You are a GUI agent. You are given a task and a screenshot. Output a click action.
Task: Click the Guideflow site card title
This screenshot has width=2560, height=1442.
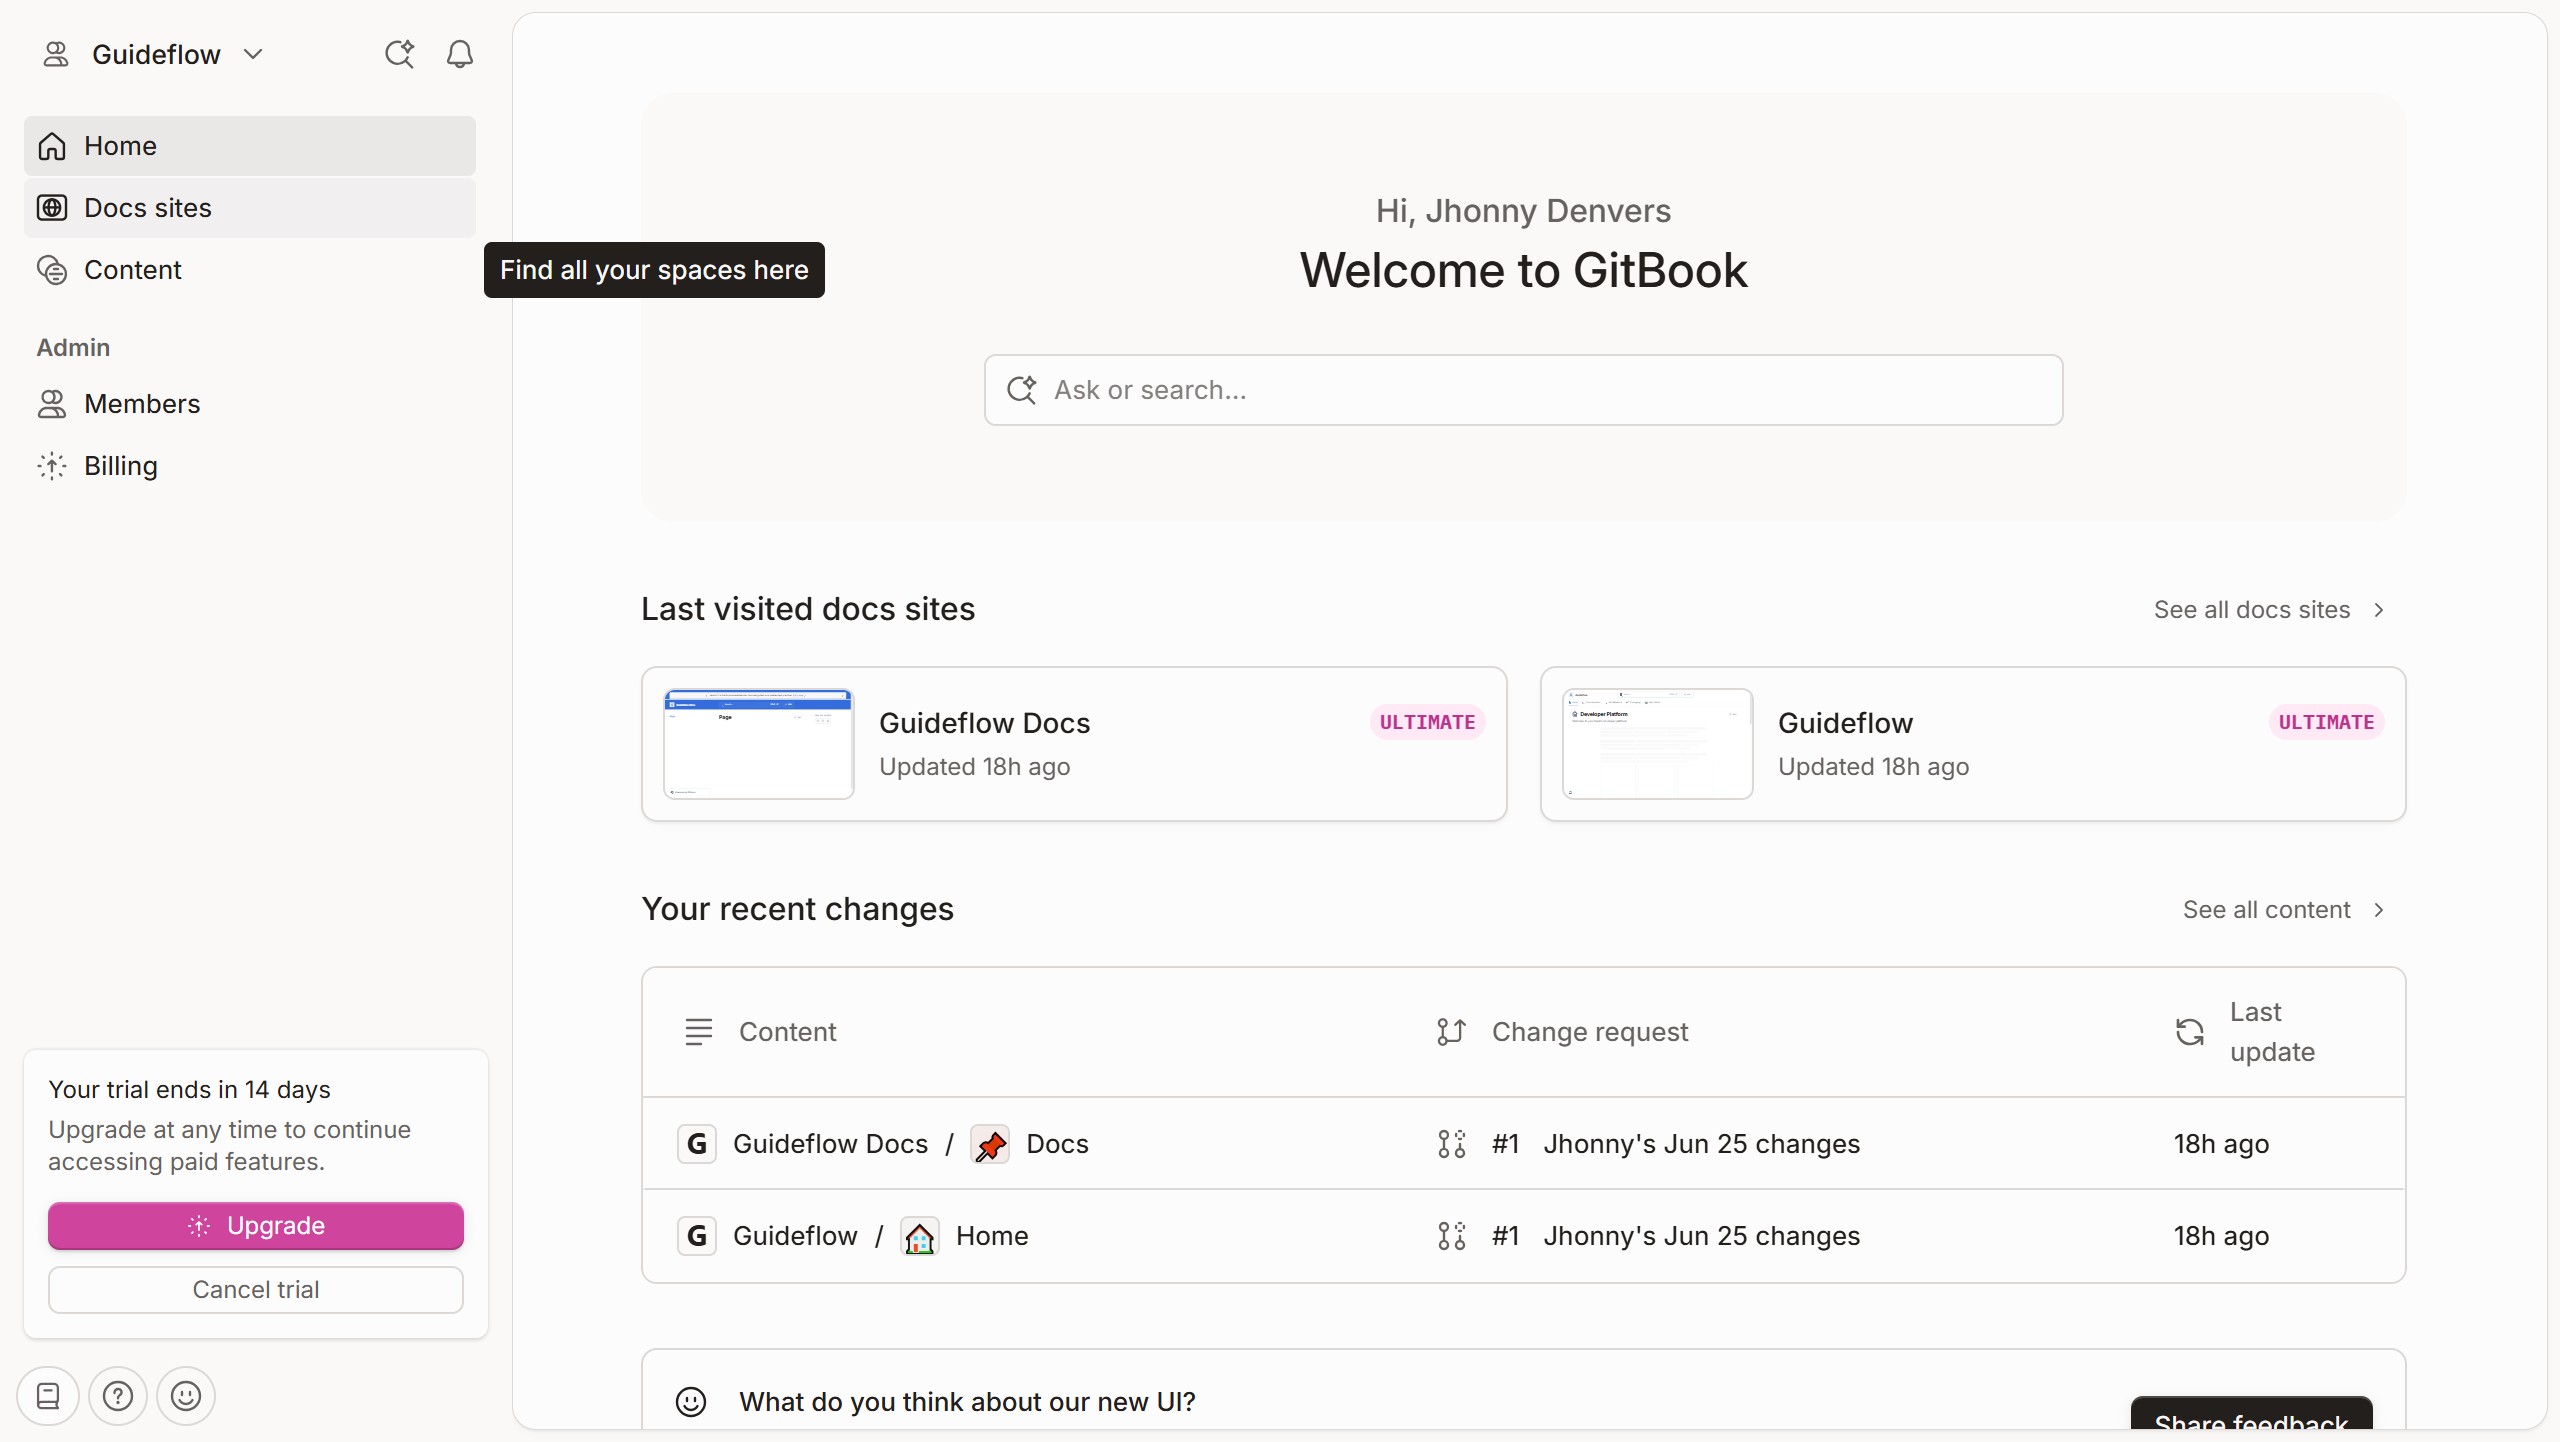1845,723
